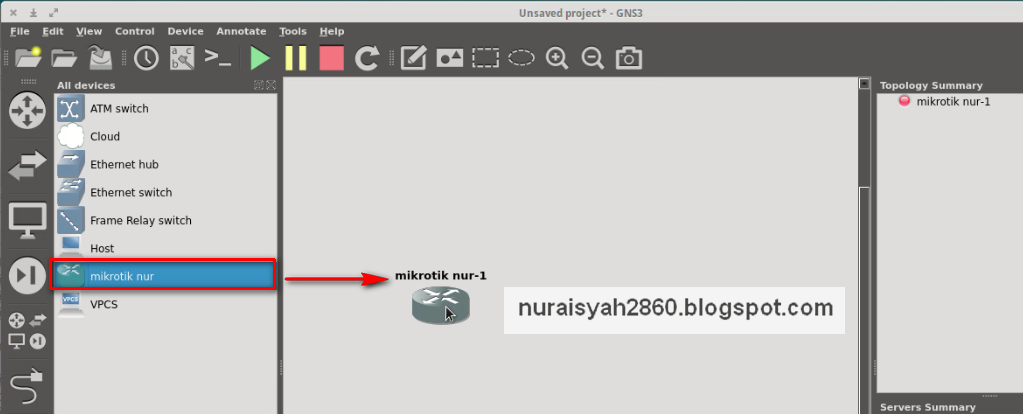Viewport: 1023px width, 414px height.
Task: Select VPCS in device list
Action: coord(165,304)
